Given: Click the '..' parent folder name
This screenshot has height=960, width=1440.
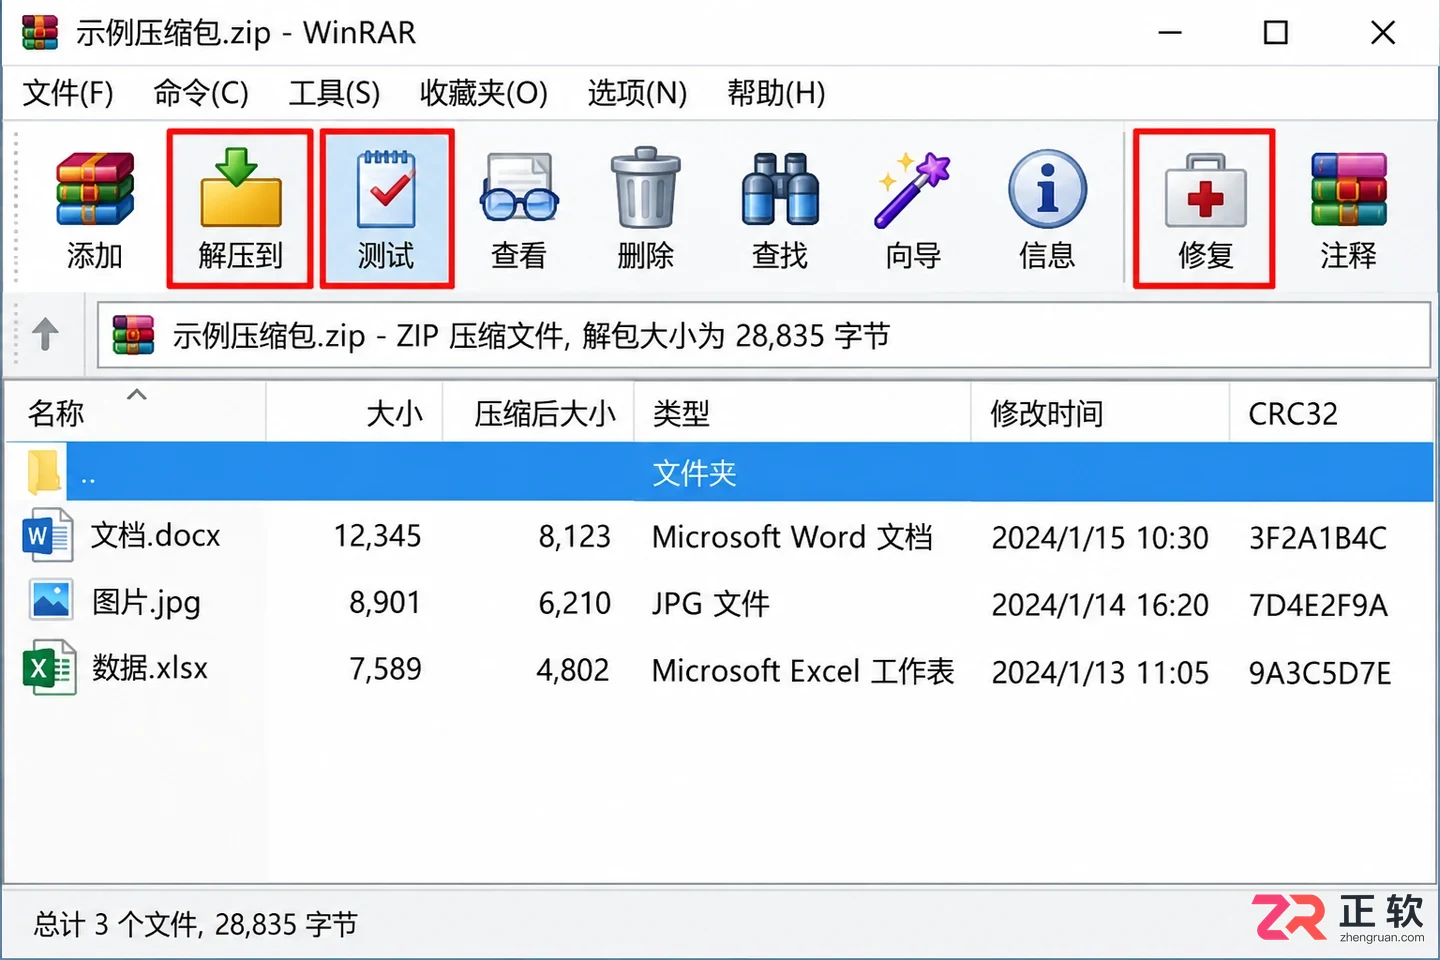Looking at the screenshot, I should click(x=88, y=480).
